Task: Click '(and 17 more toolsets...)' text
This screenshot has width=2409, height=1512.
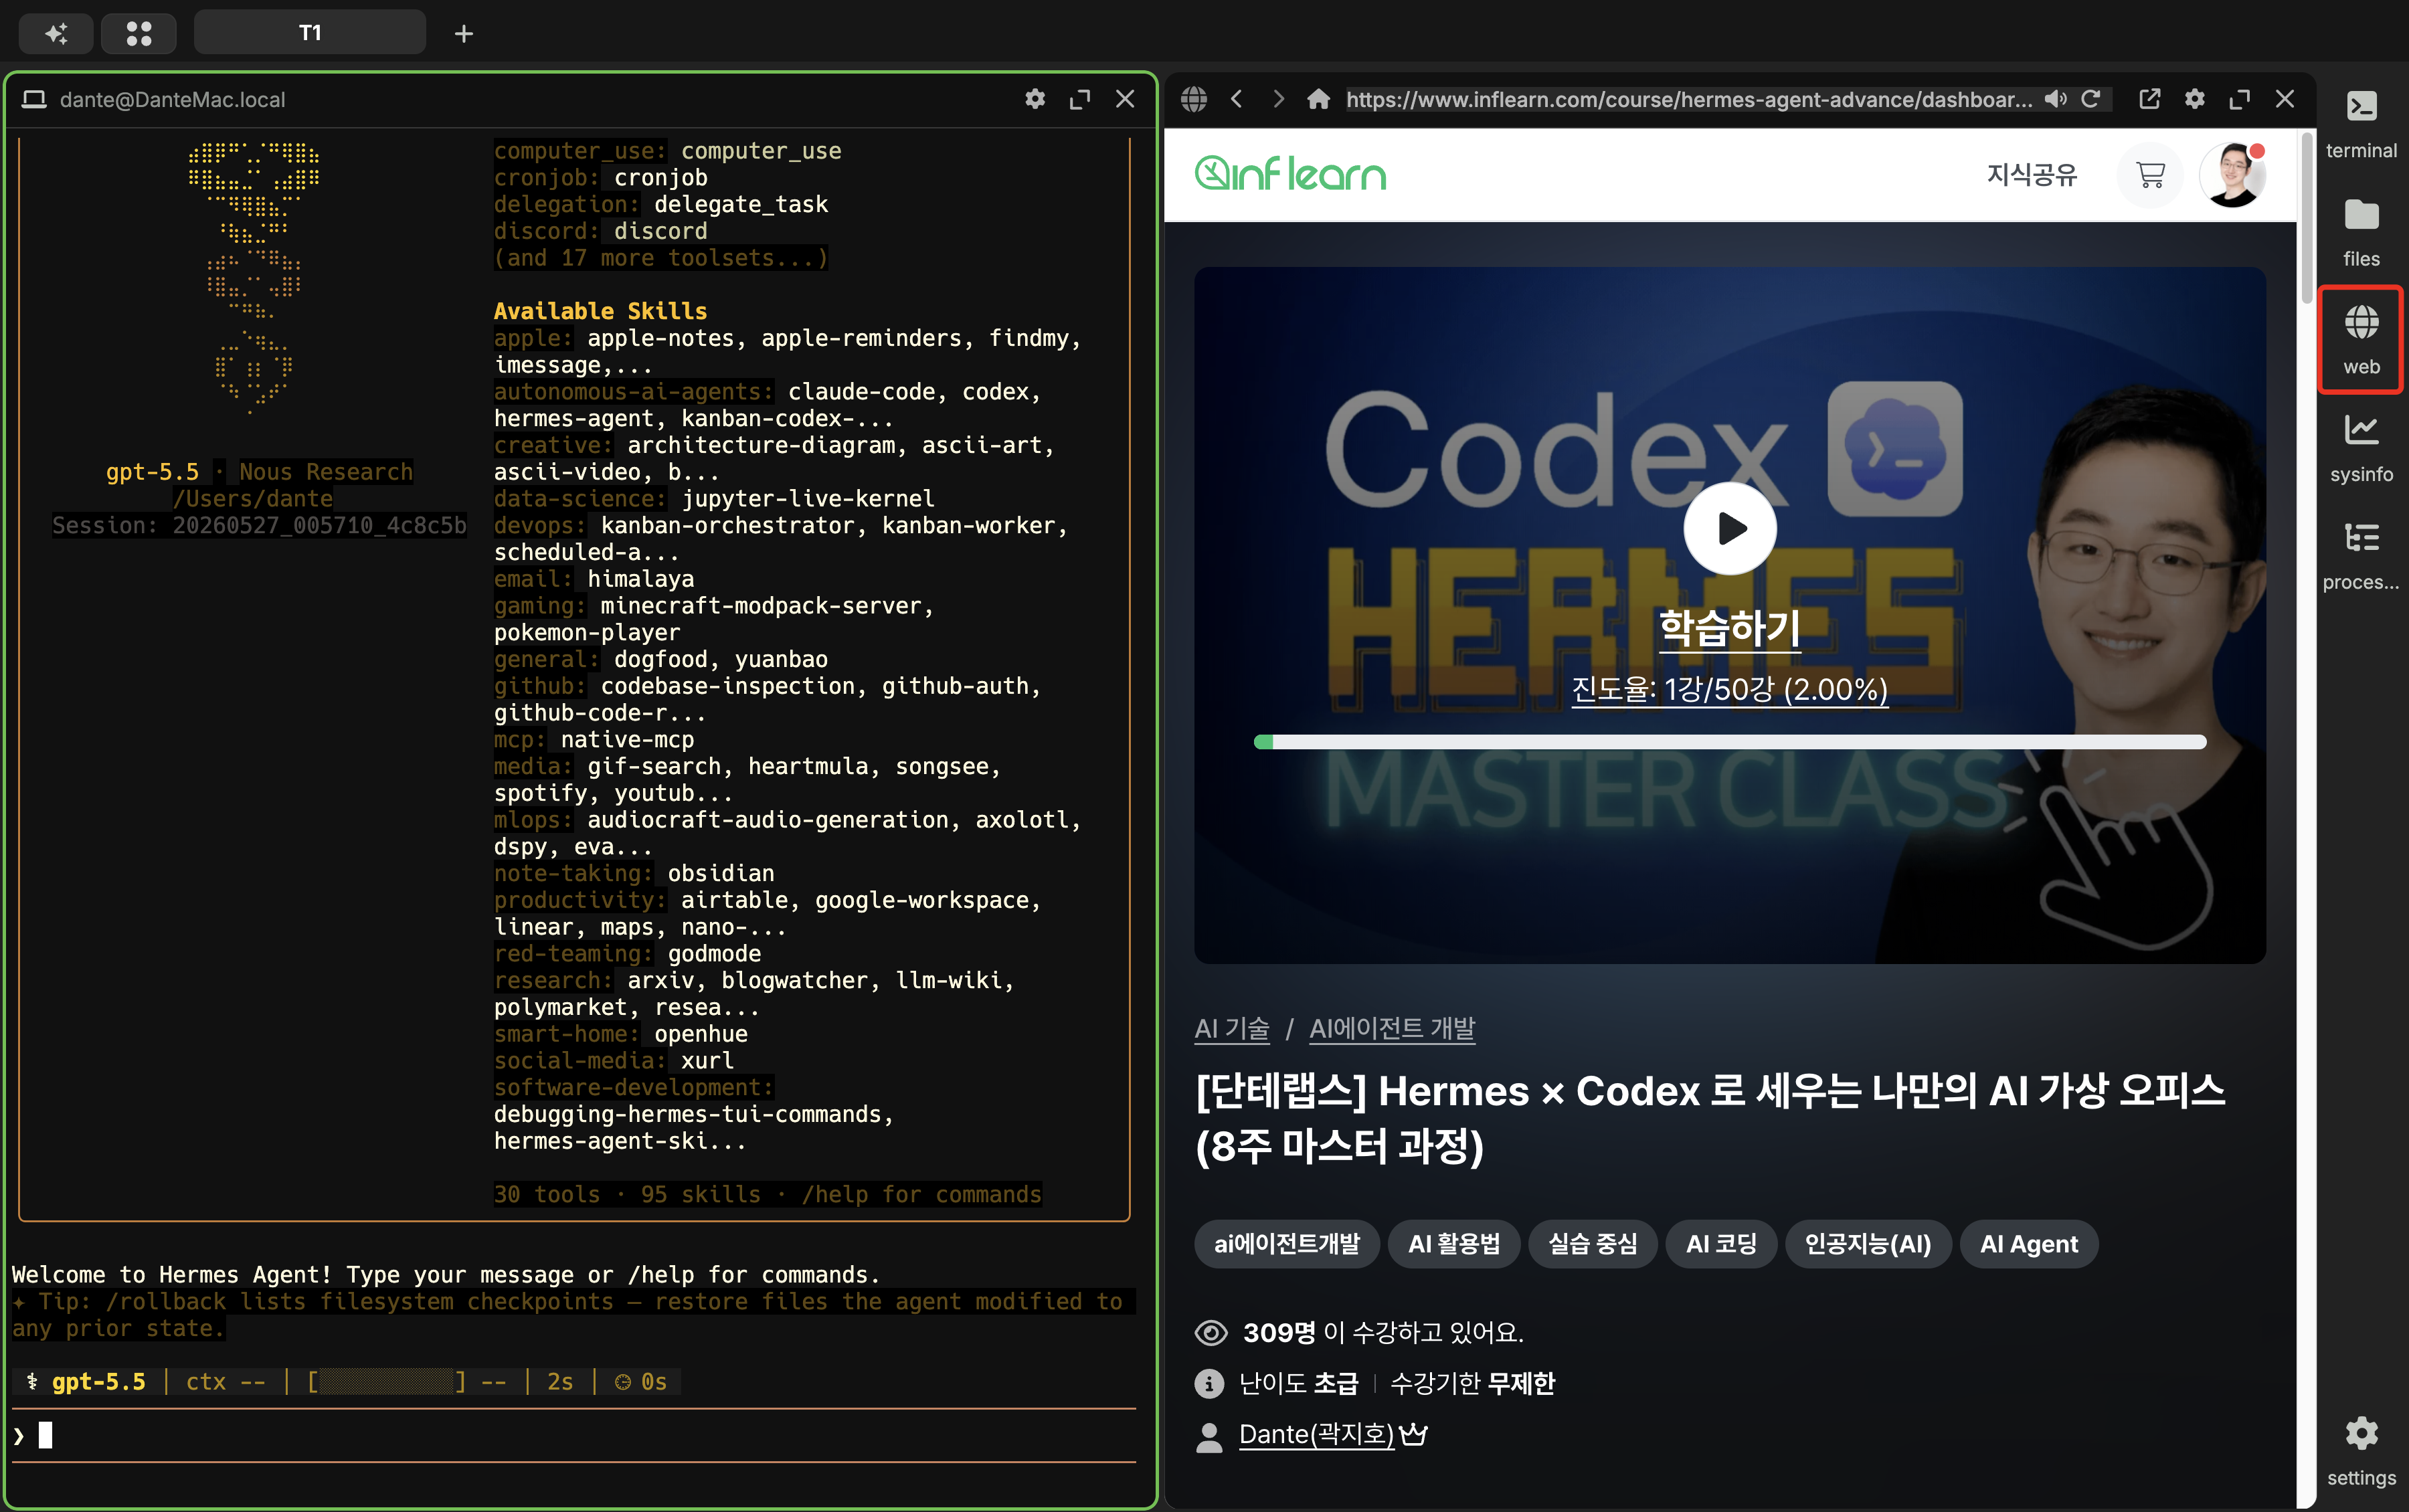Action: tap(661, 258)
